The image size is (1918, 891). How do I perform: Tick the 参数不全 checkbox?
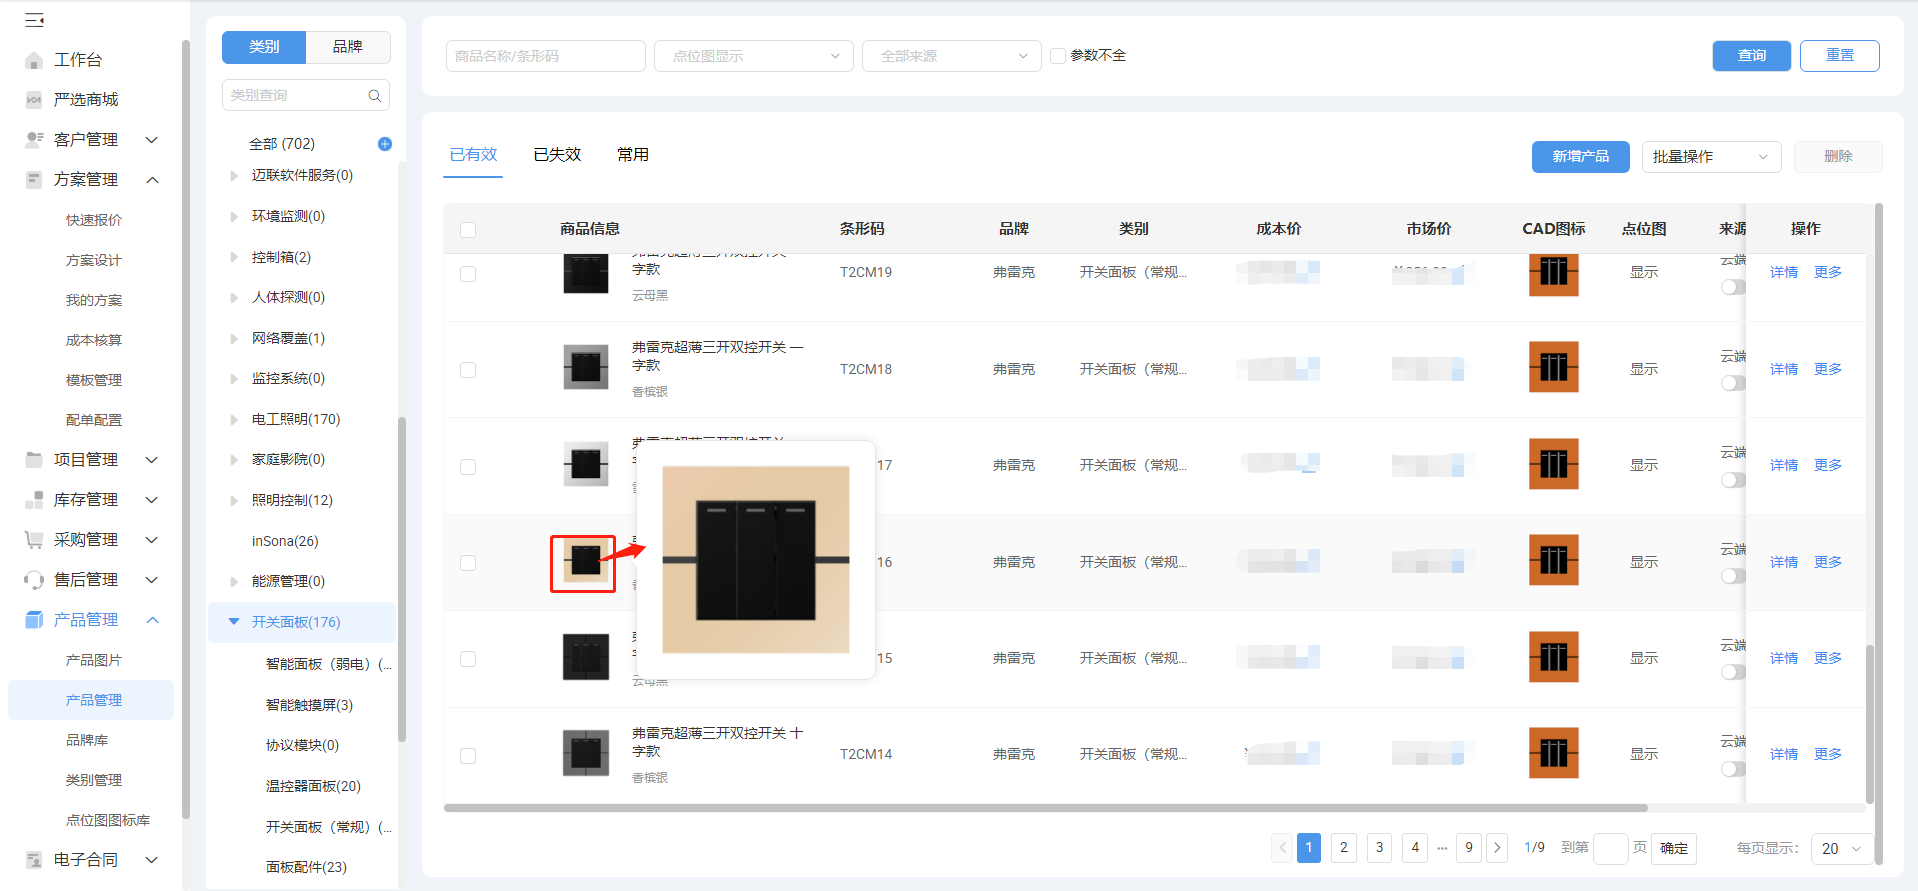click(x=1058, y=56)
